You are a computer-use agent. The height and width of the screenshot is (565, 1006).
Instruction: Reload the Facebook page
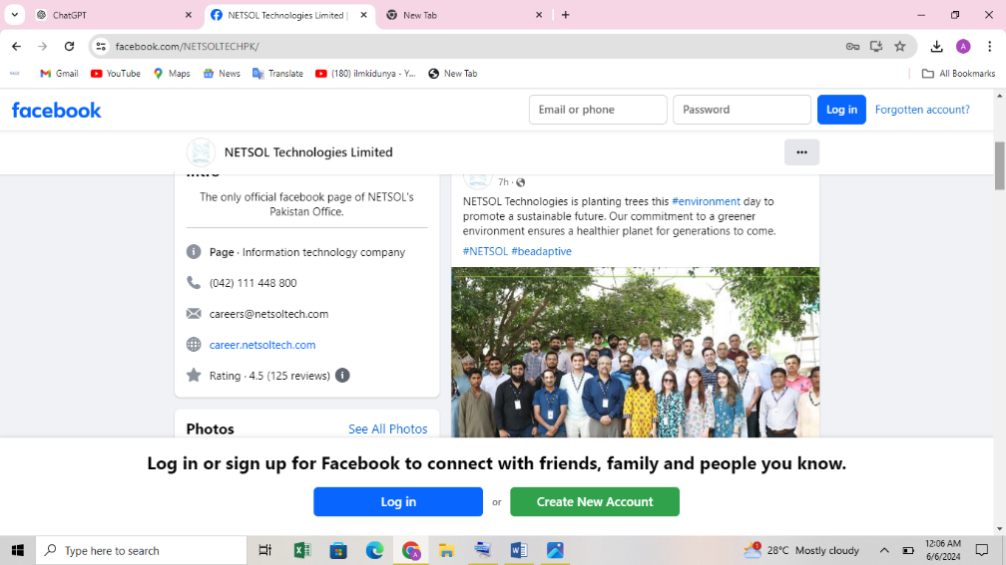point(69,46)
